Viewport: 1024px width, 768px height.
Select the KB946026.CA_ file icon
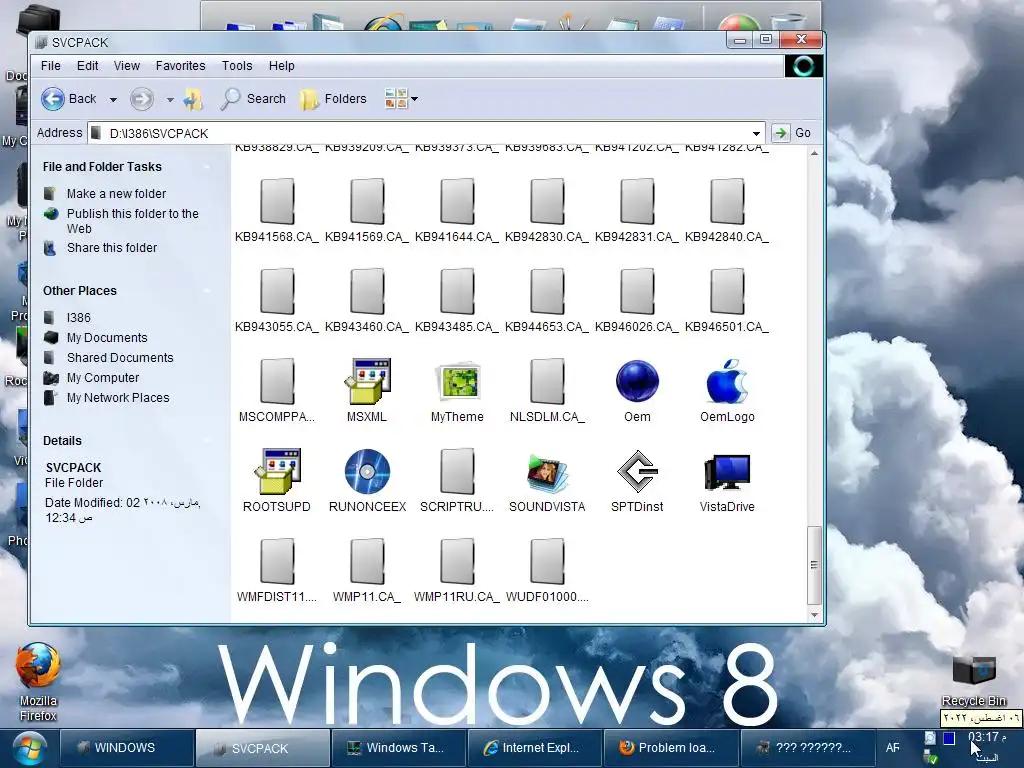[x=637, y=292]
